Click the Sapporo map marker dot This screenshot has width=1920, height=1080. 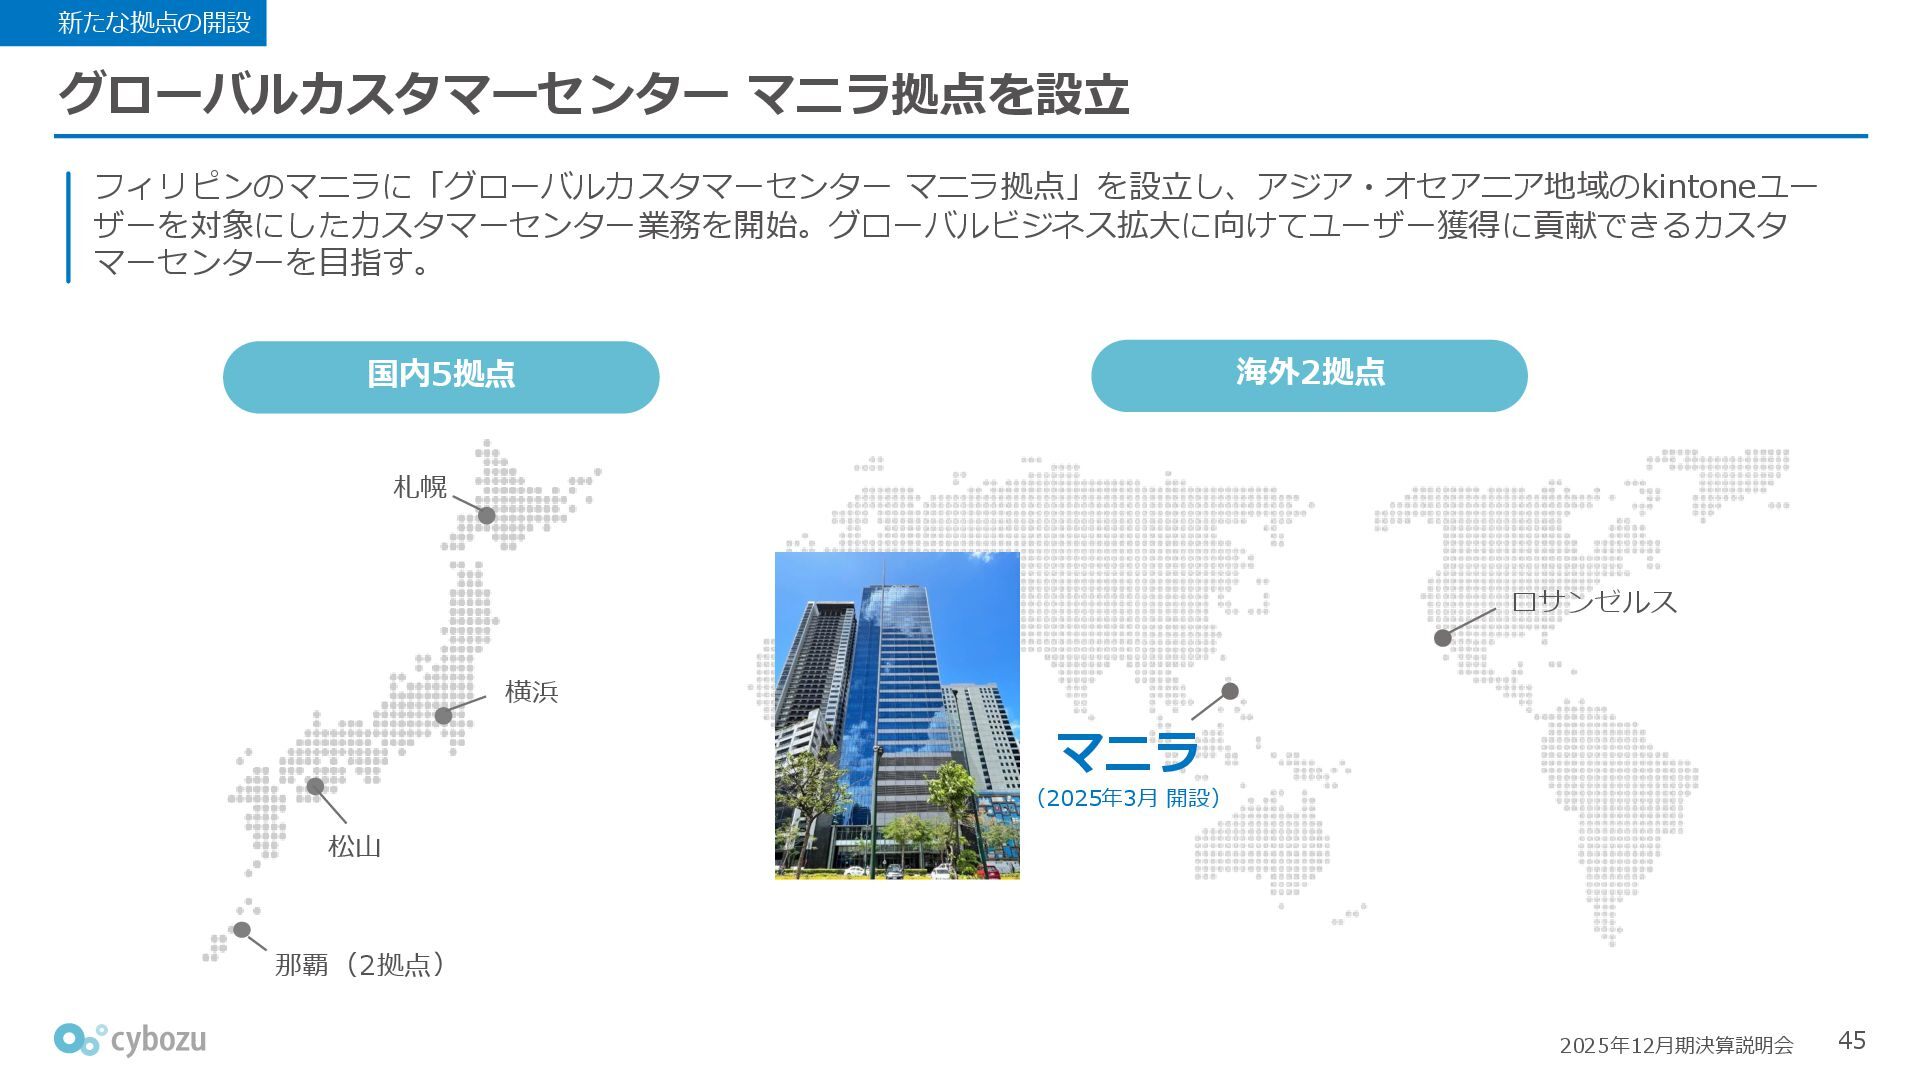pyautogui.click(x=487, y=516)
